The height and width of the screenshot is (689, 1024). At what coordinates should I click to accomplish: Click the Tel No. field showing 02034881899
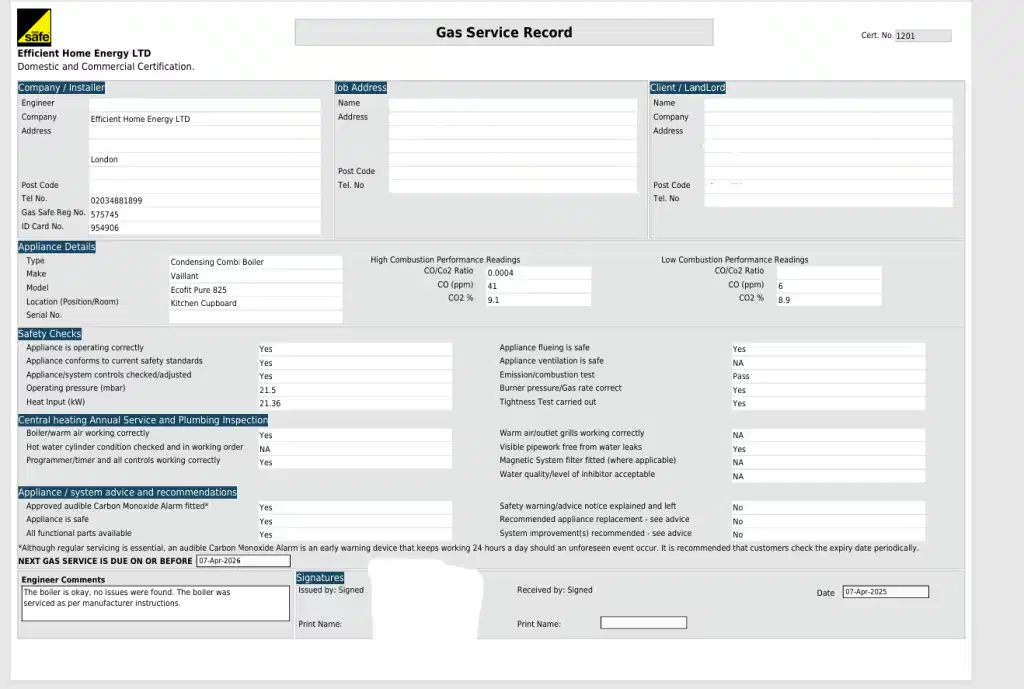(x=205, y=199)
